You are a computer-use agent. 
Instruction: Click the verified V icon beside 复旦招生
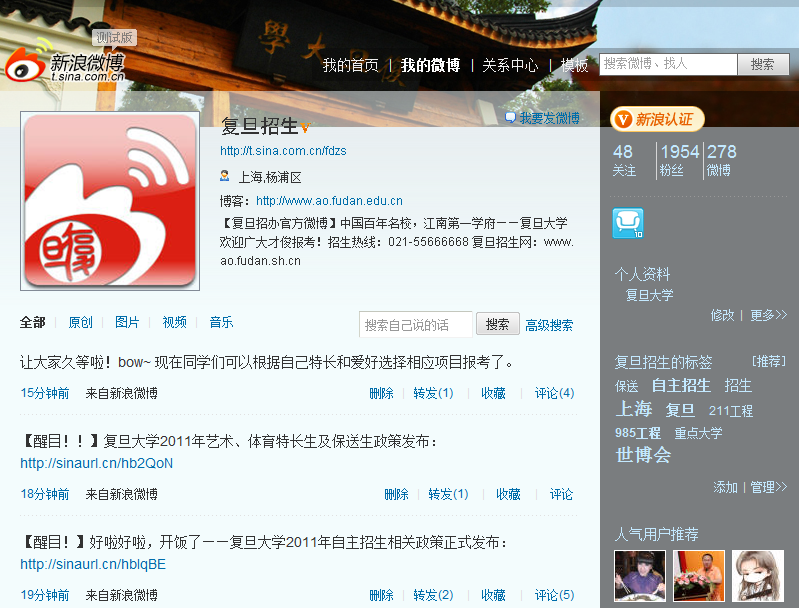pos(305,128)
